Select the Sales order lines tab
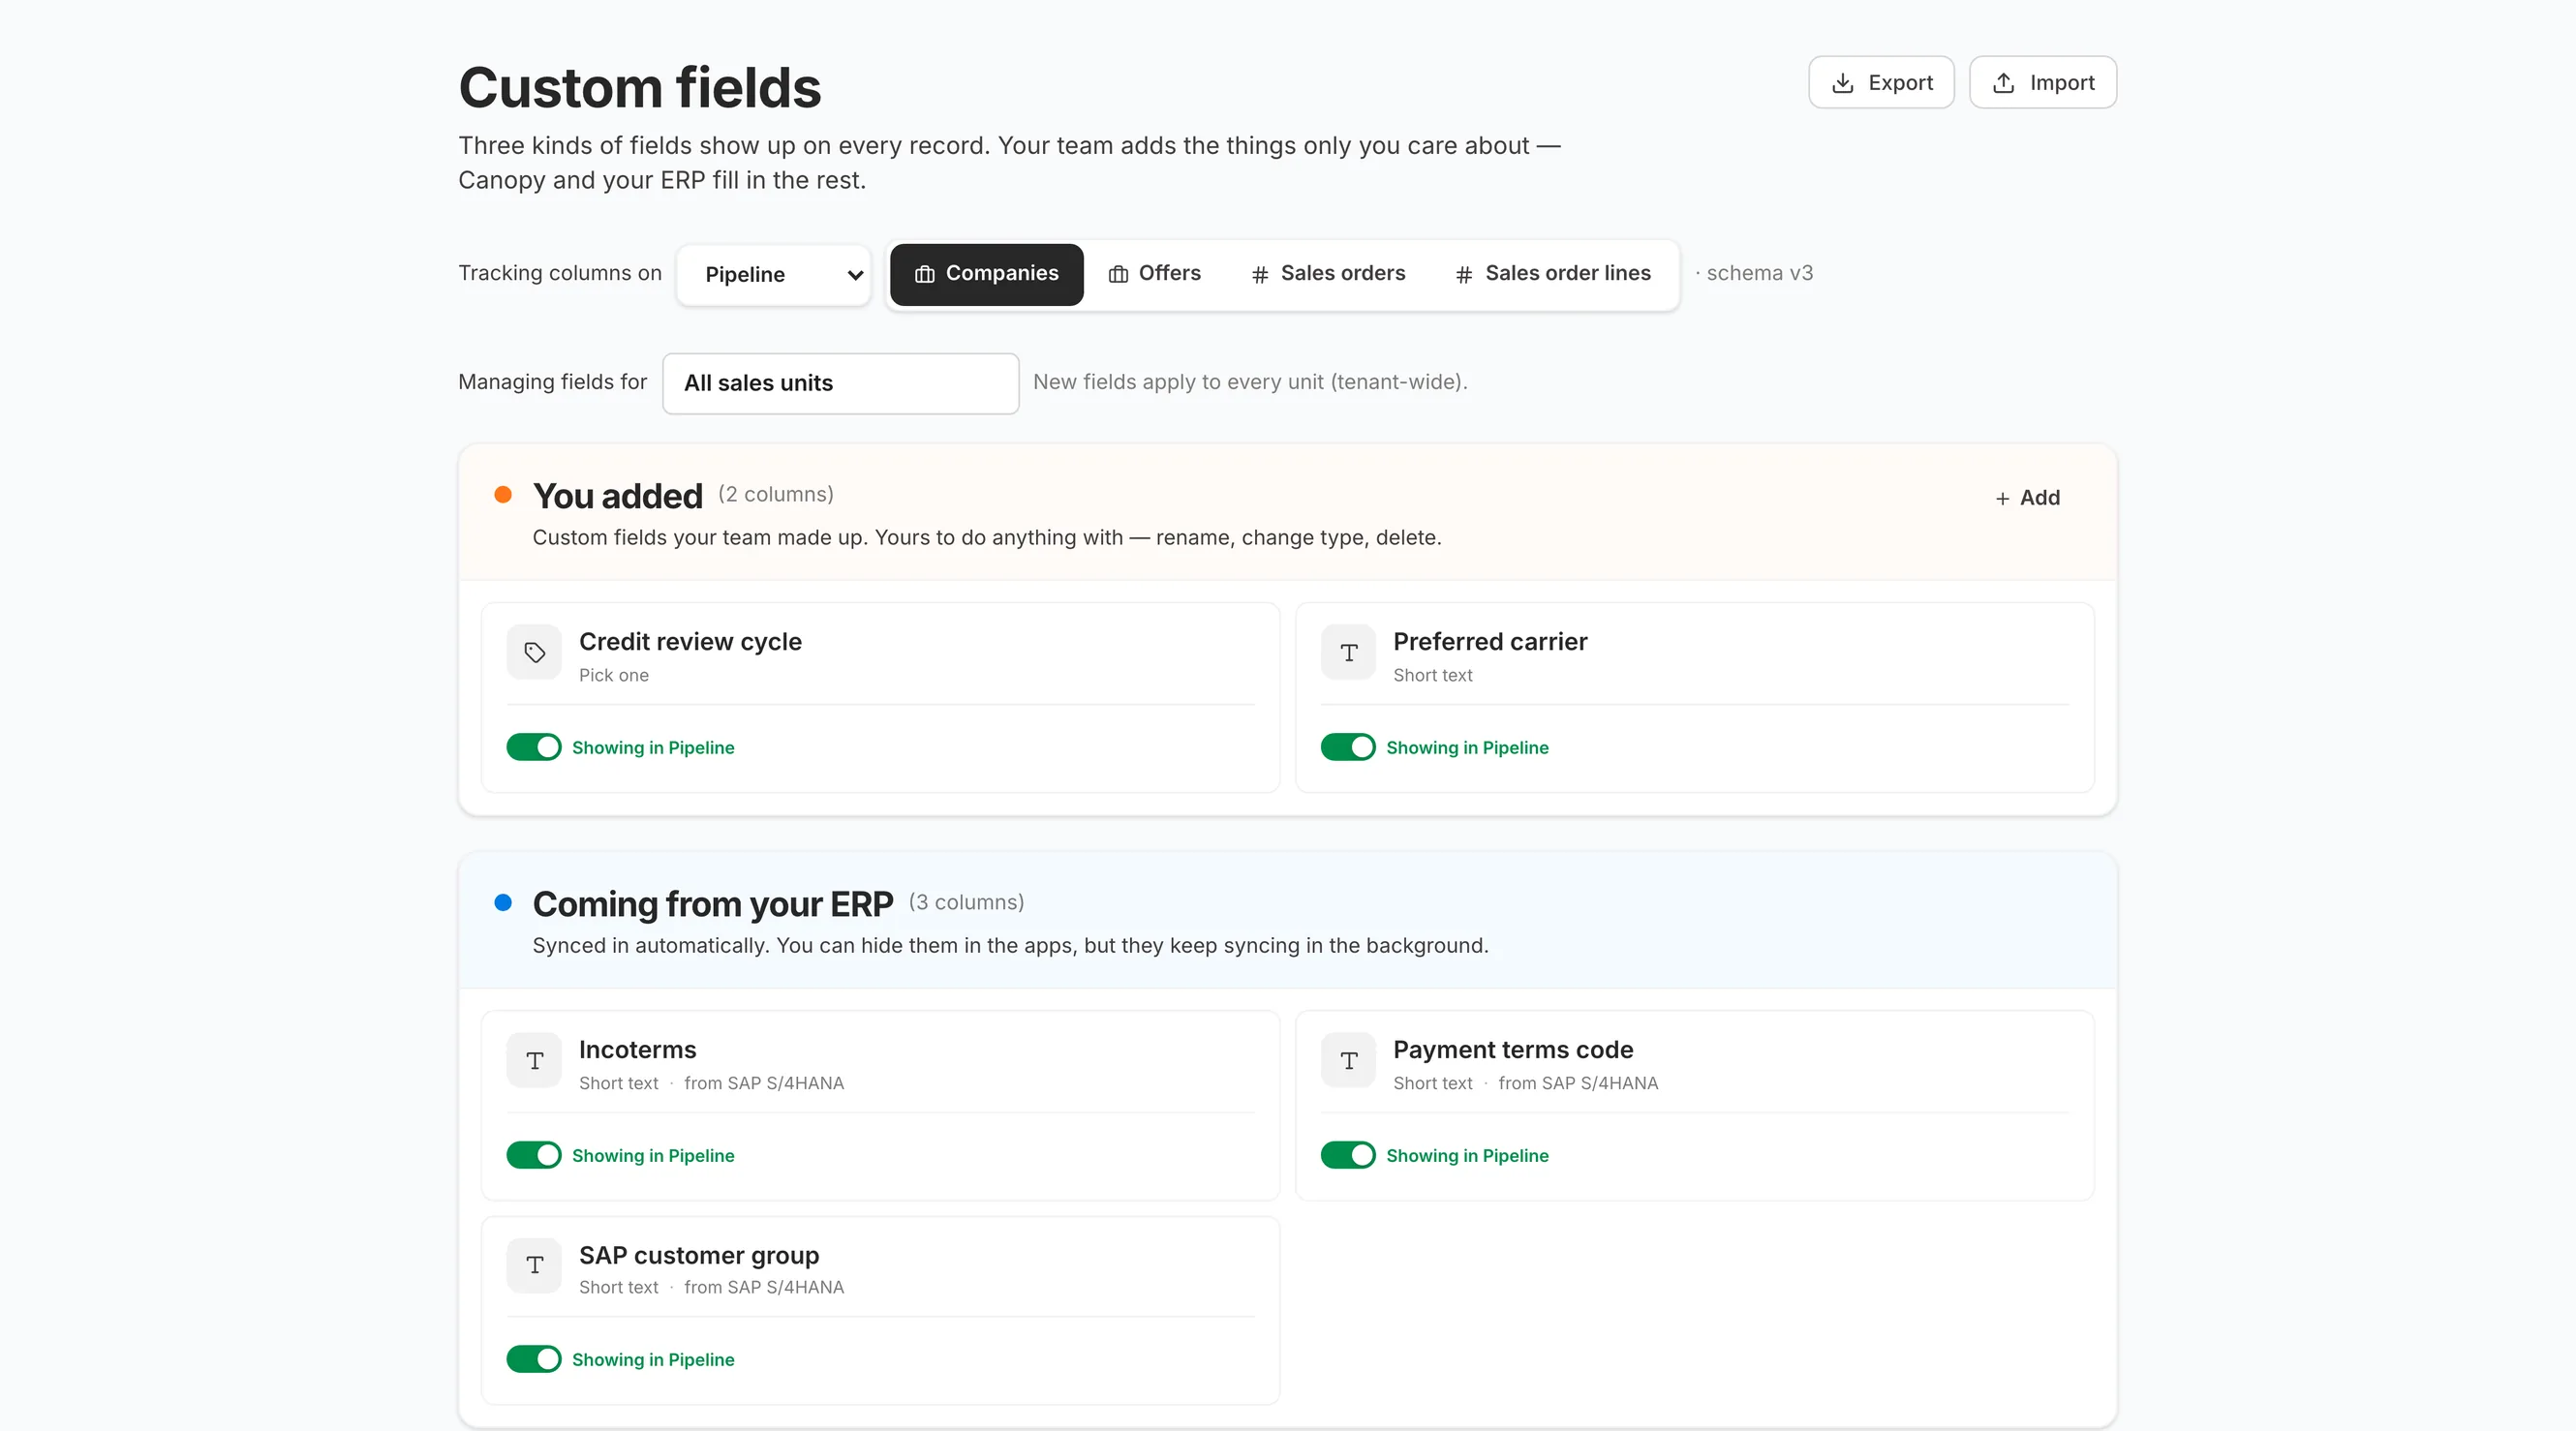 pyautogui.click(x=1552, y=274)
